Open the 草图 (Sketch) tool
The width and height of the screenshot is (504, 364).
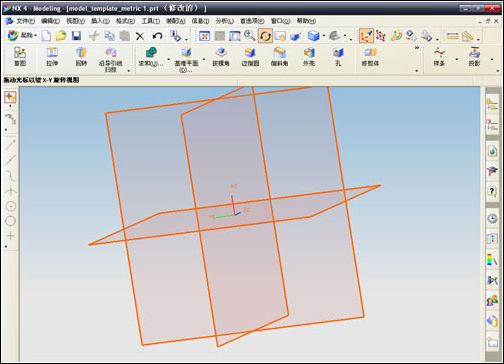tap(20, 57)
